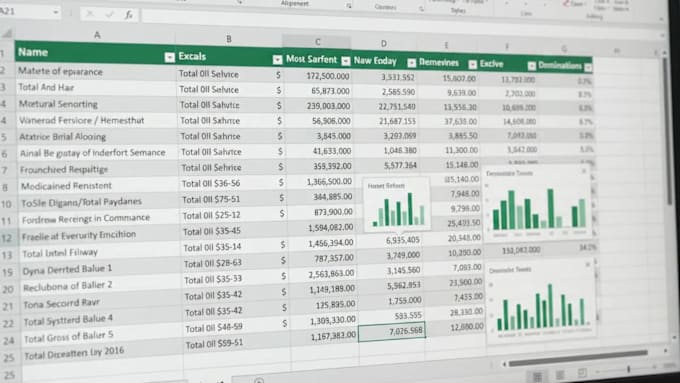
Task: Select column C header
Action: (x=317, y=42)
